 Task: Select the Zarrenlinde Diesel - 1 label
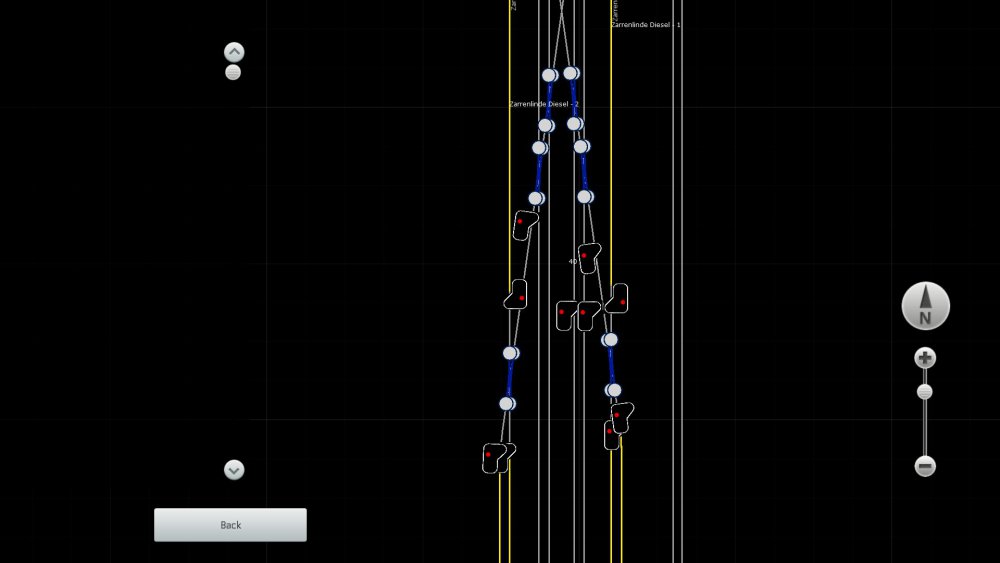pos(646,24)
